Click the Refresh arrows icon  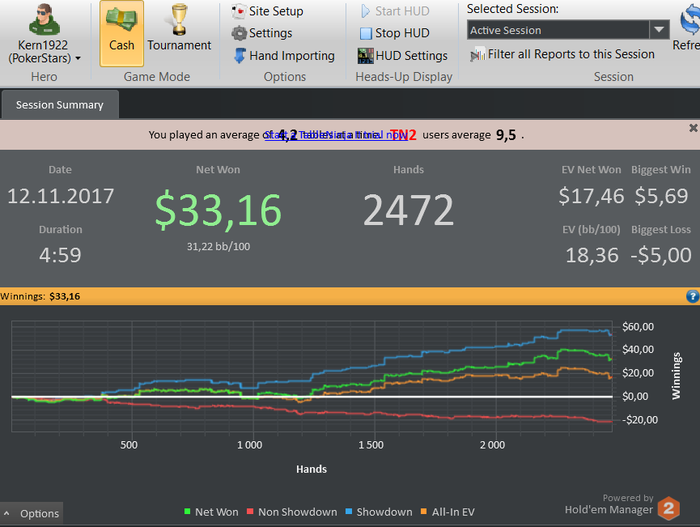tap(690, 20)
